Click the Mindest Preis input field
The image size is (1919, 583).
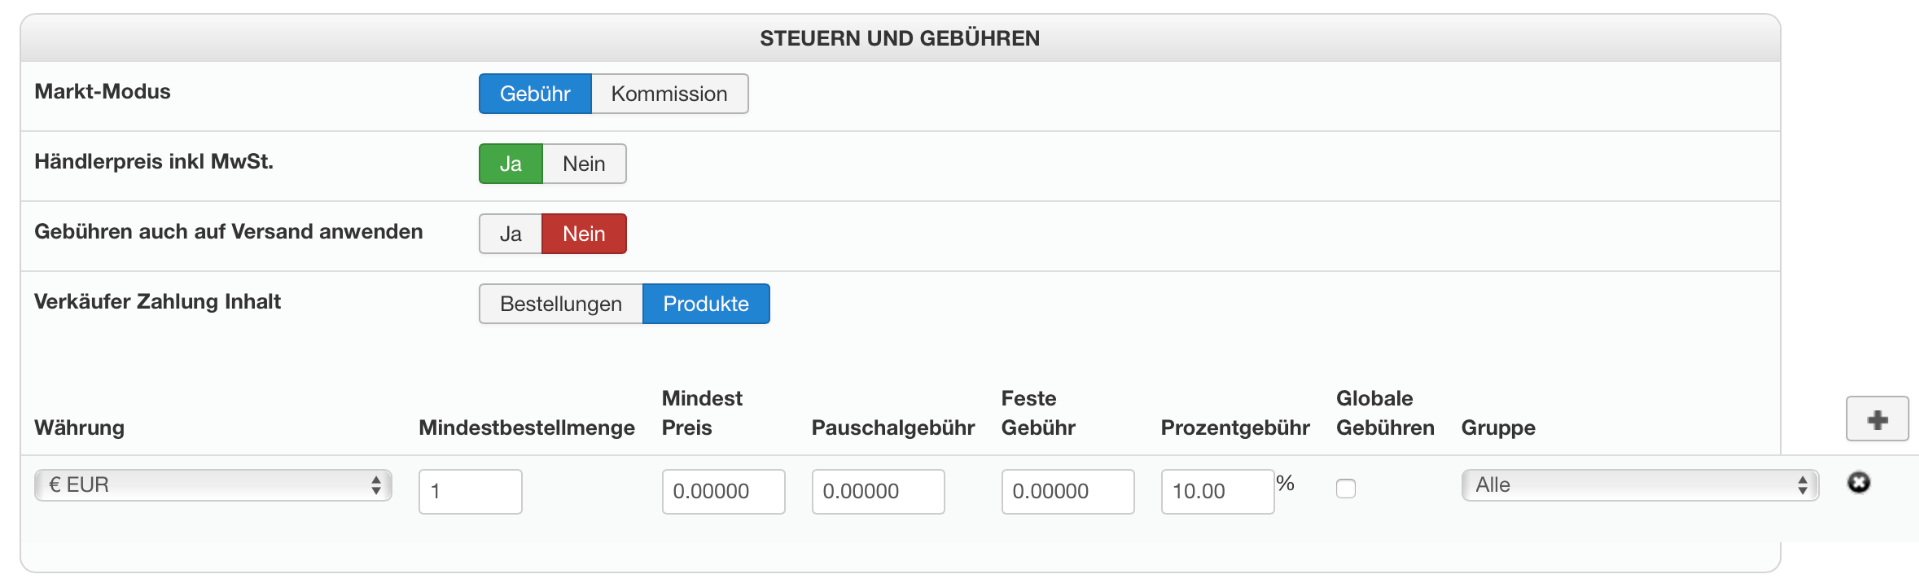[723, 492]
